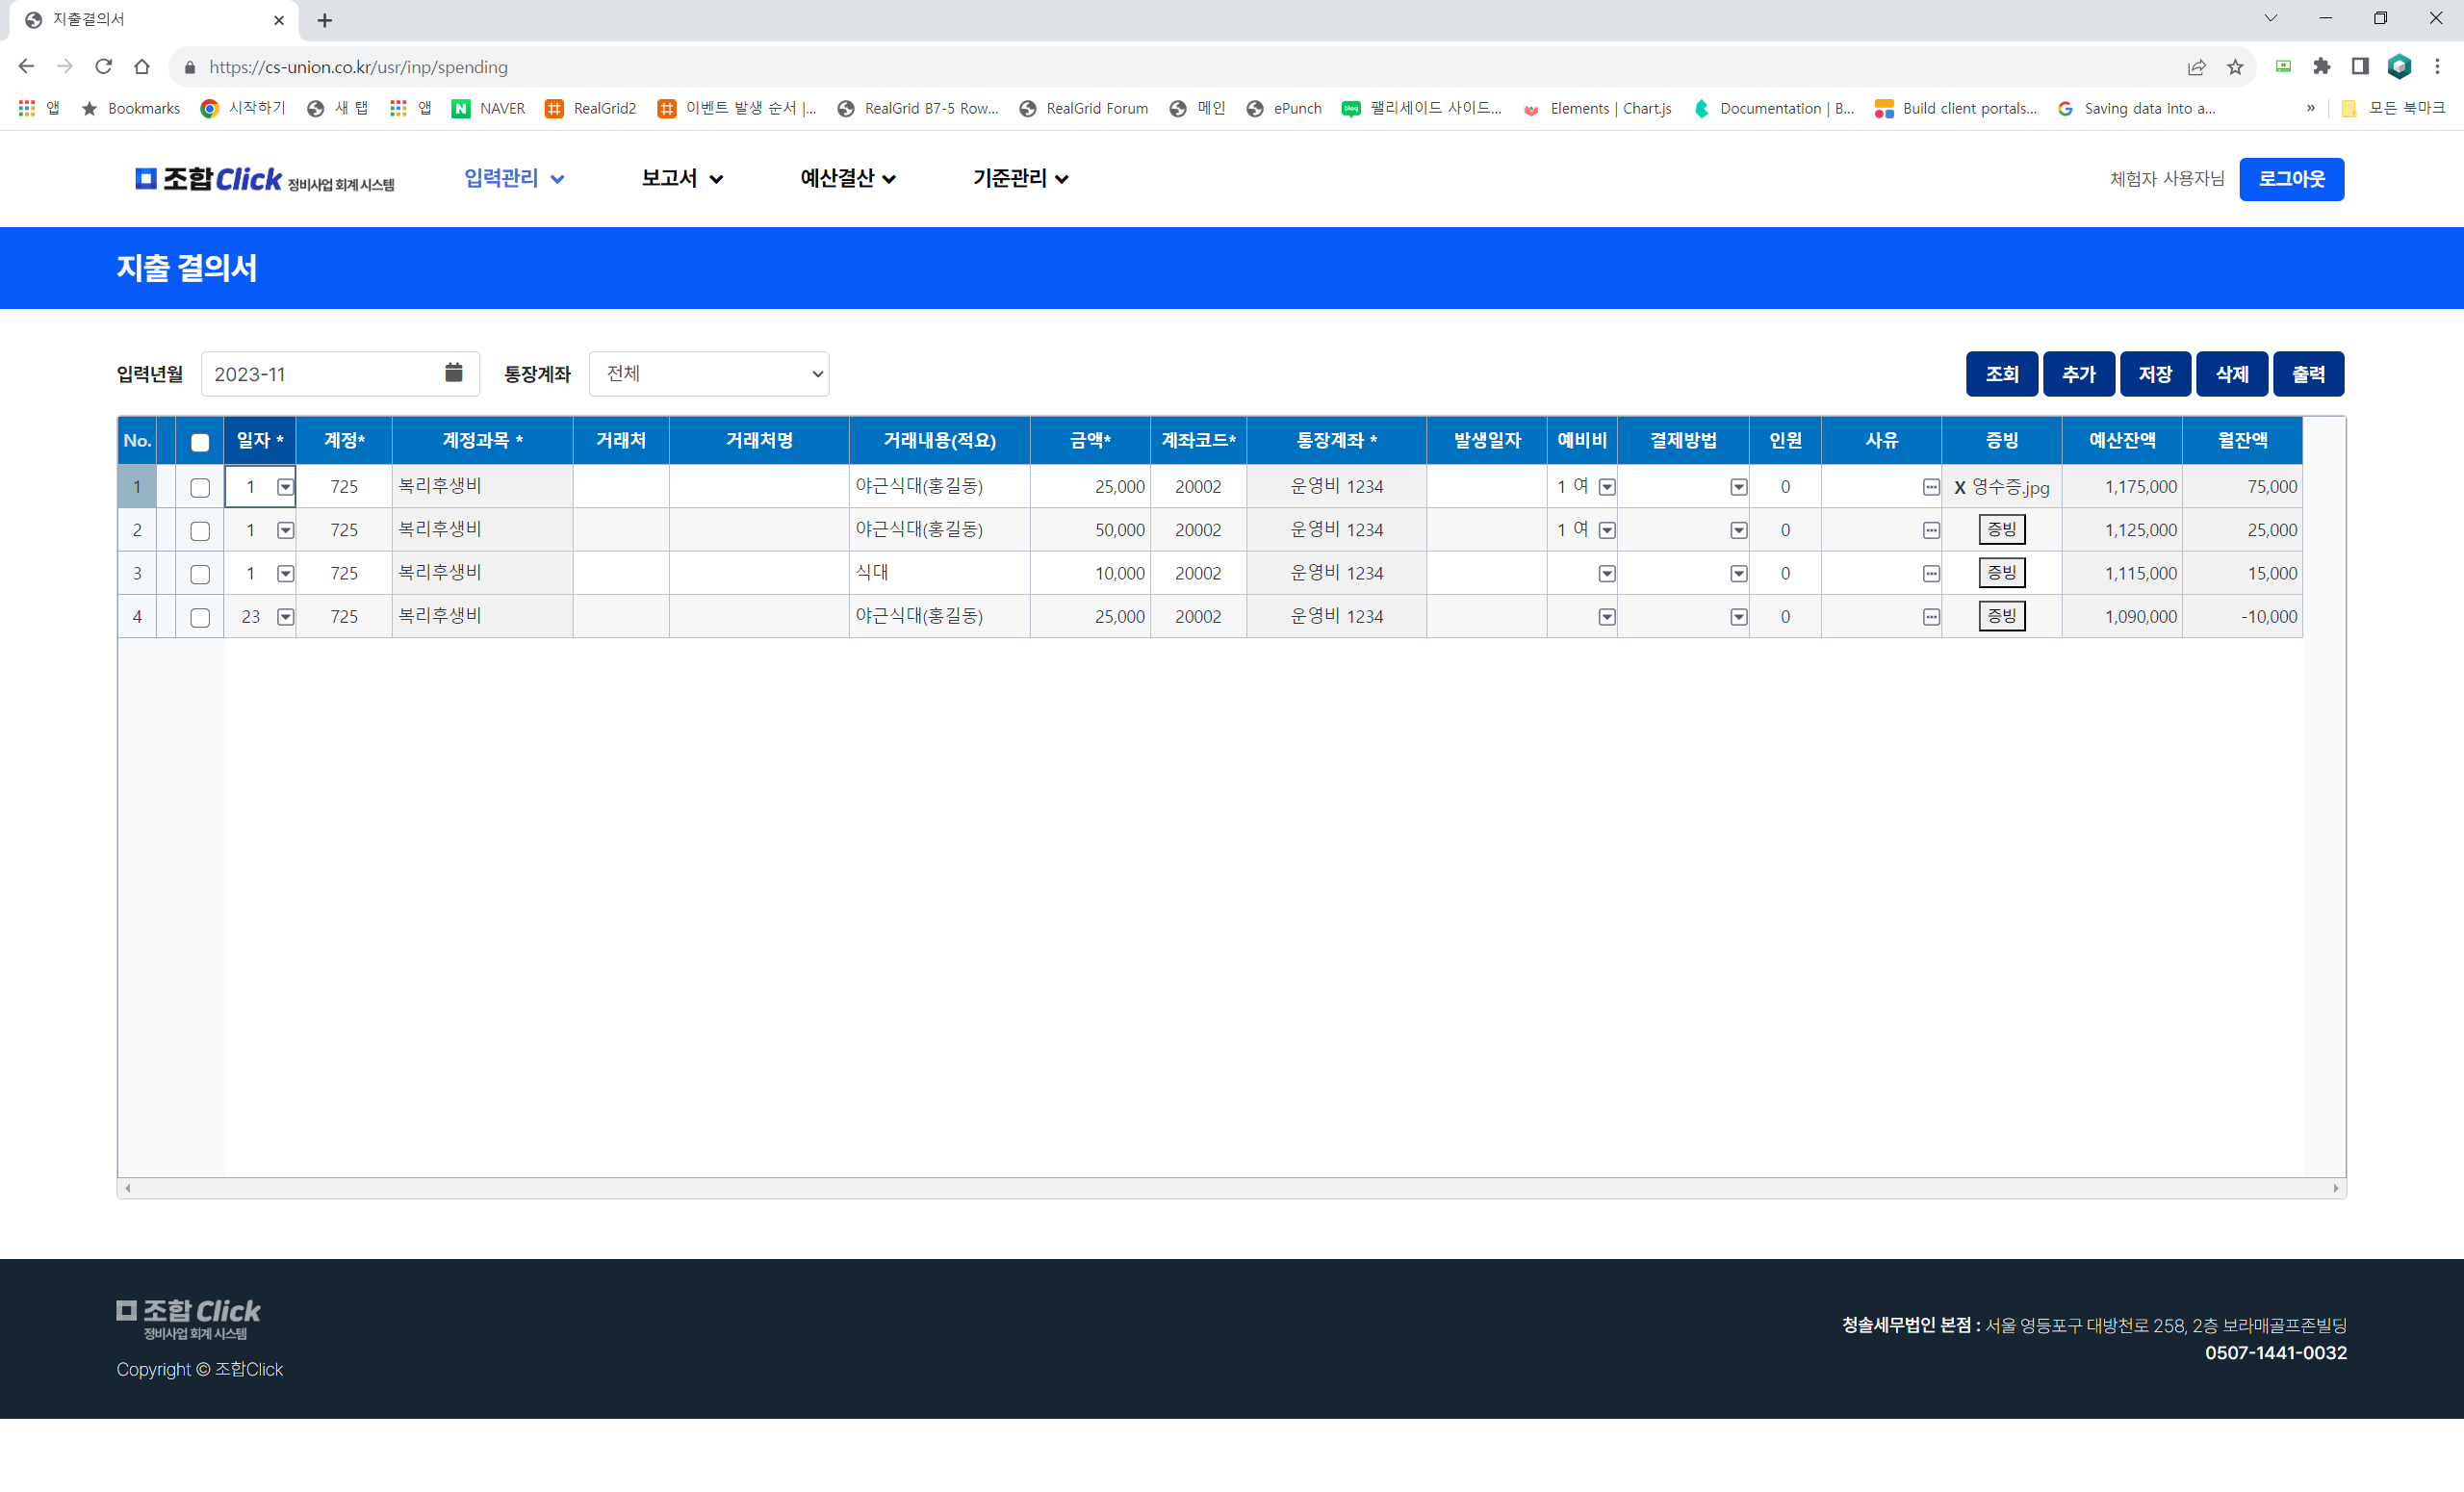
Task: Open the 사유 ellipsis button in row 2
Action: [x=1930, y=530]
